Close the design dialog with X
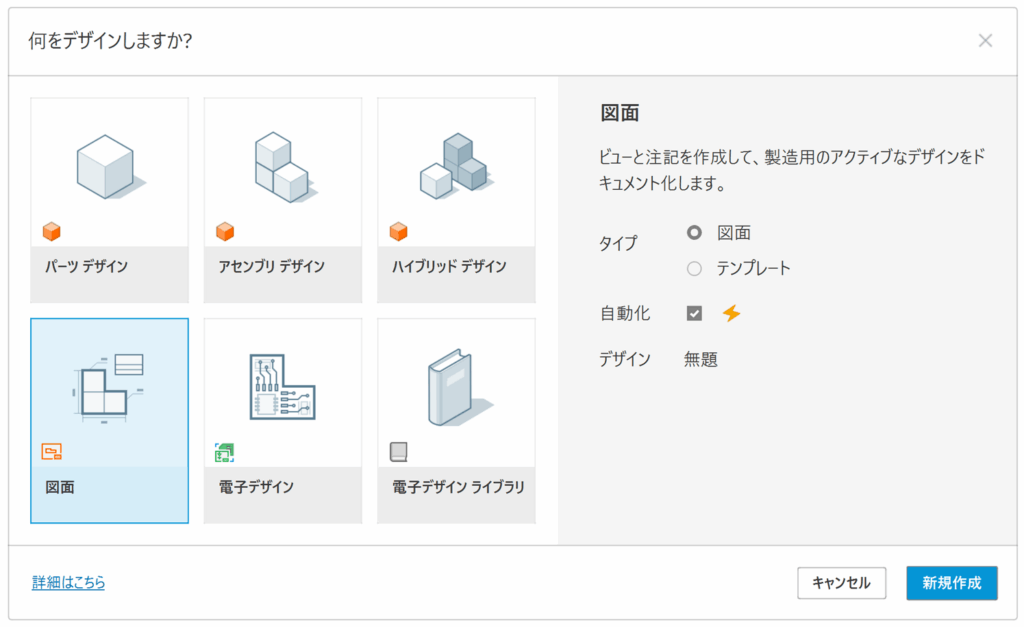The width and height of the screenshot is (1024, 627). 985,40
